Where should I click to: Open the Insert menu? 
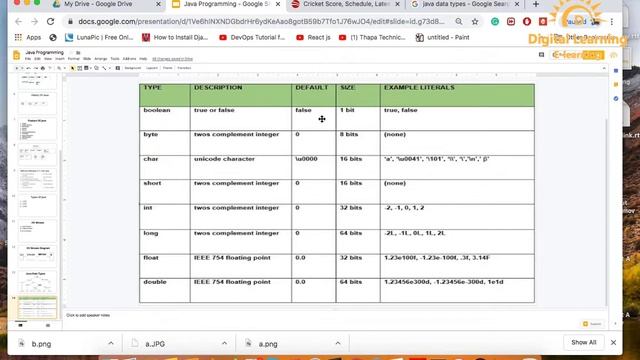pyautogui.click(x=60, y=59)
